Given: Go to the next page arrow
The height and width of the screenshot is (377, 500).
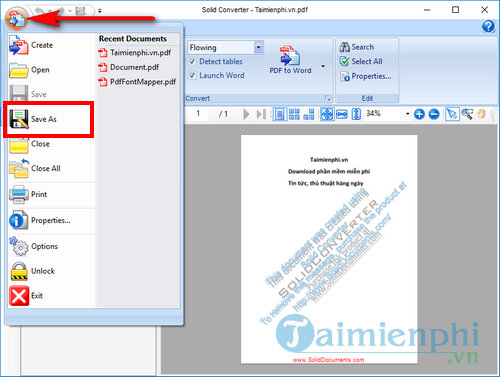Looking at the screenshot, I should pos(246,114).
